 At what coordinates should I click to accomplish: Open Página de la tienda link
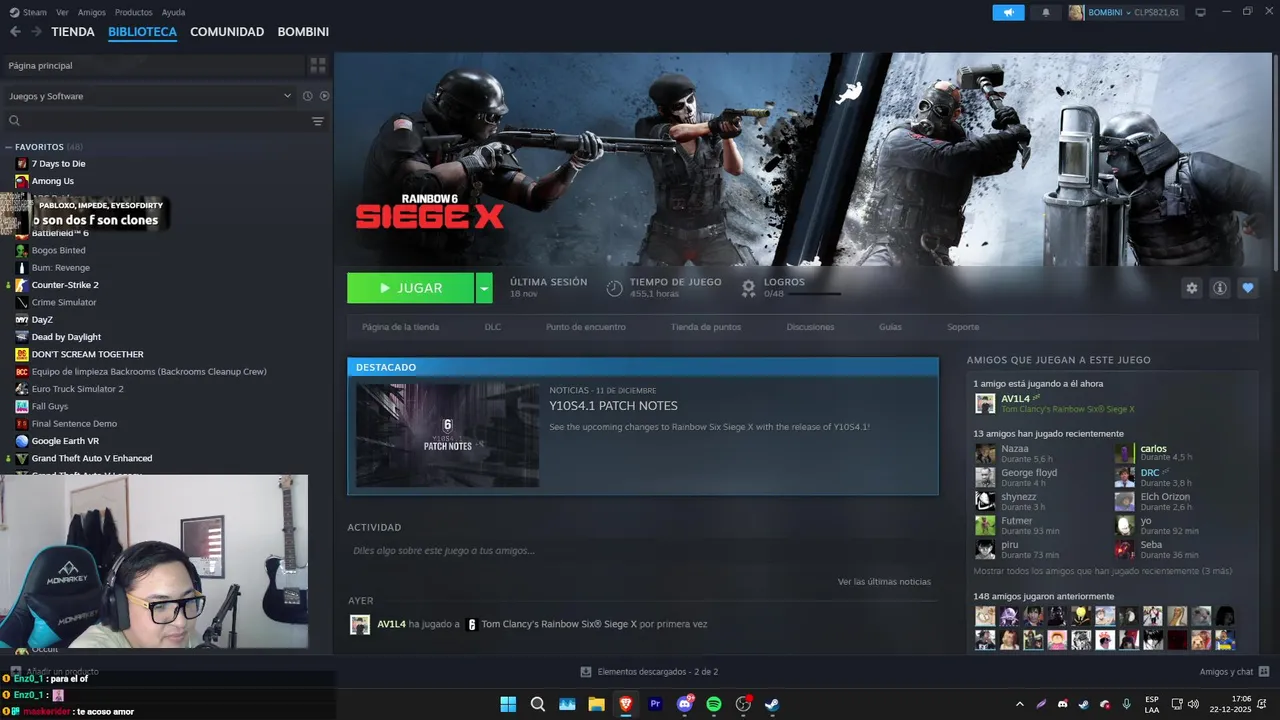point(400,327)
